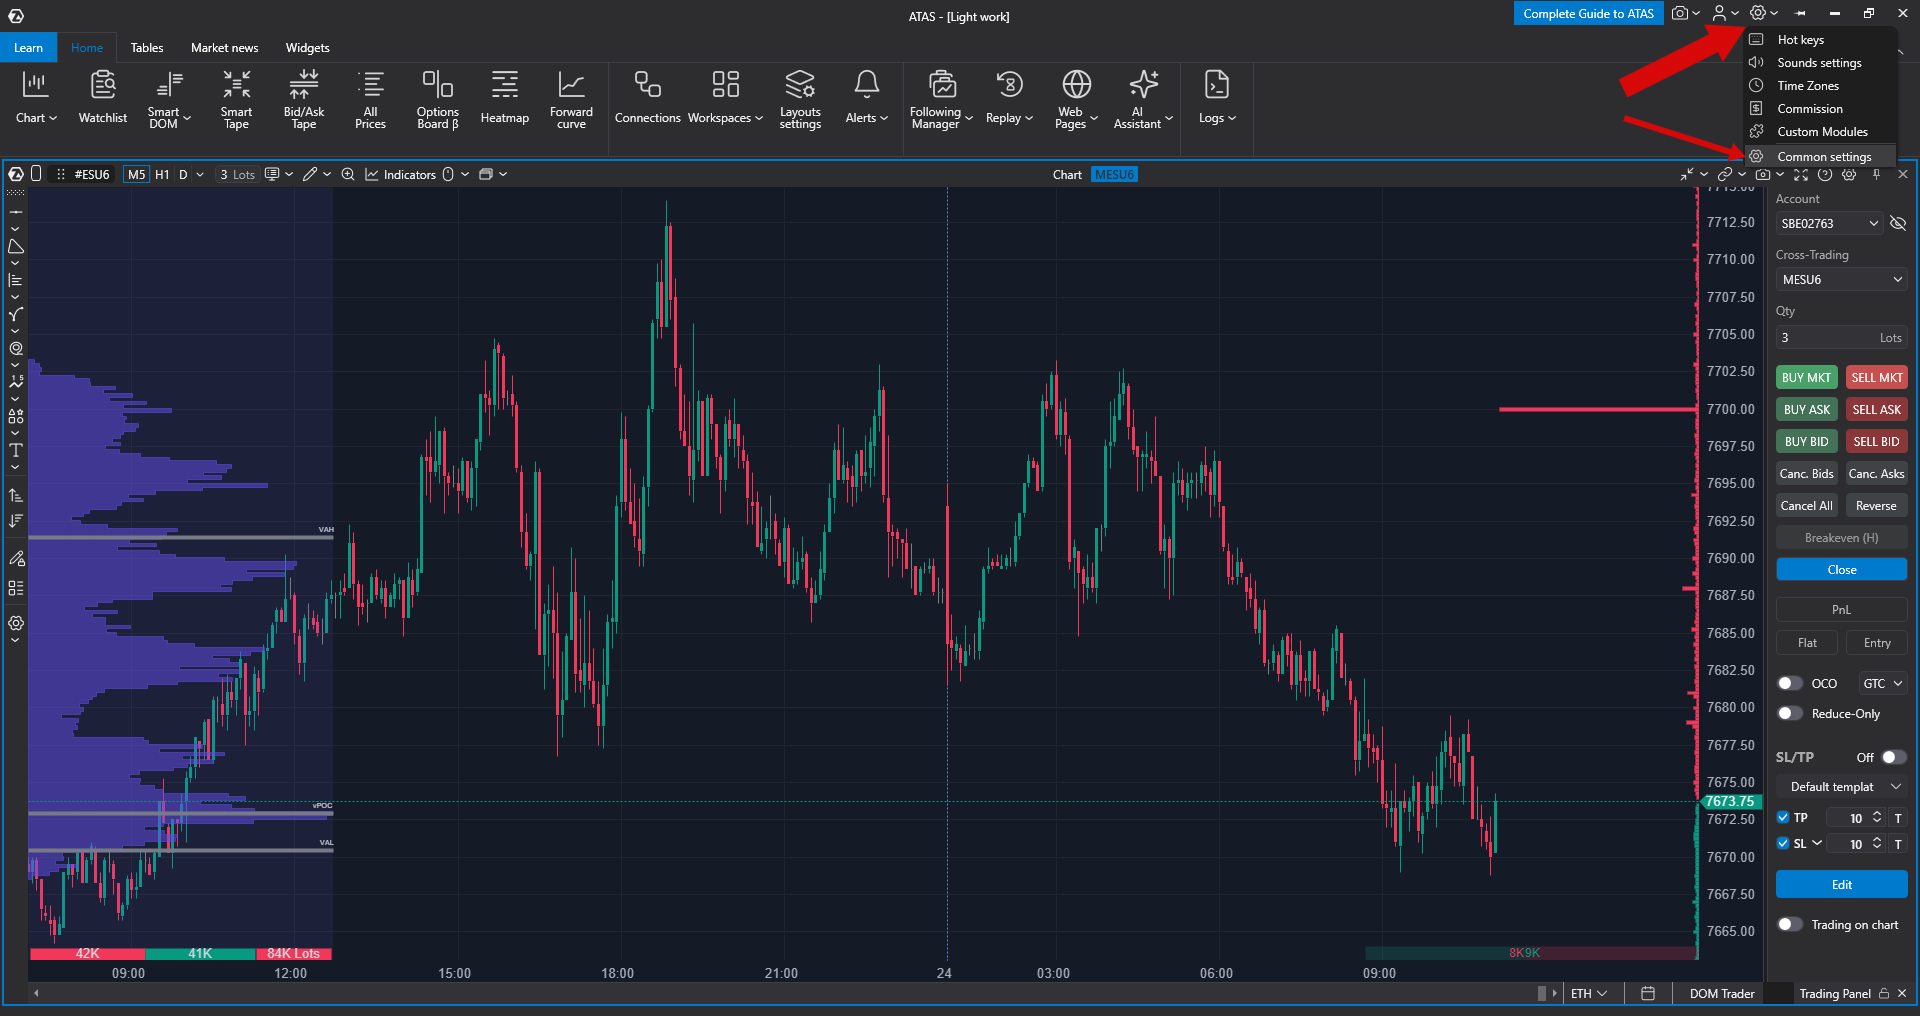Screen dimensions: 1920x1016
Task: Enable Trading on chart toggle
Action: 1790,925
